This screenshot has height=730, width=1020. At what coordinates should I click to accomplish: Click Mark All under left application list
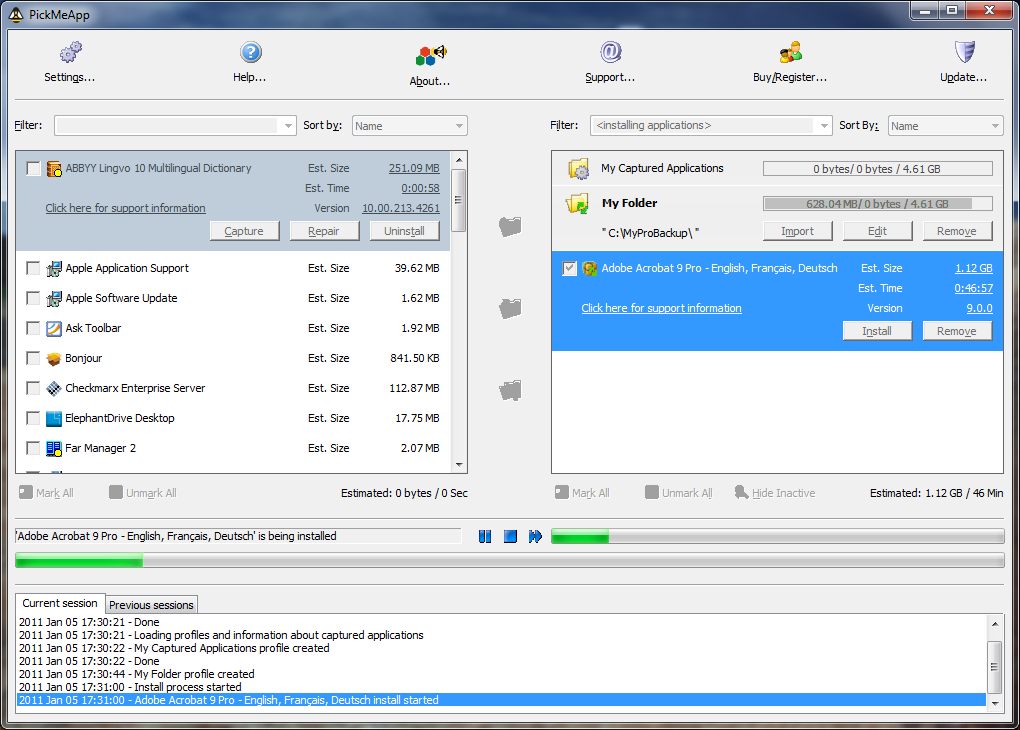[47, 493]
